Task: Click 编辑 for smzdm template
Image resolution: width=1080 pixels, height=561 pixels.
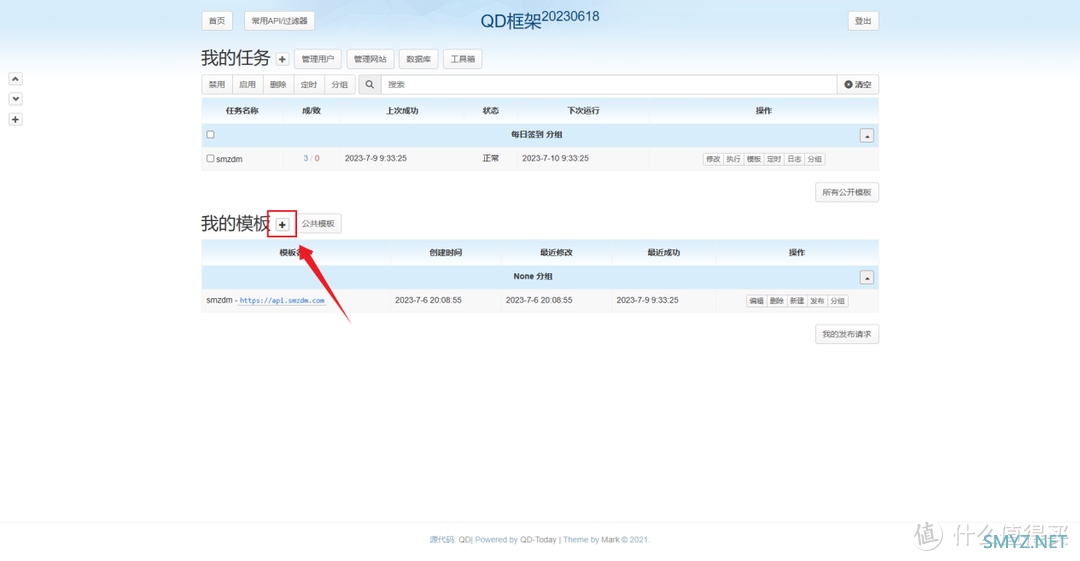Action: click(756, 301)
